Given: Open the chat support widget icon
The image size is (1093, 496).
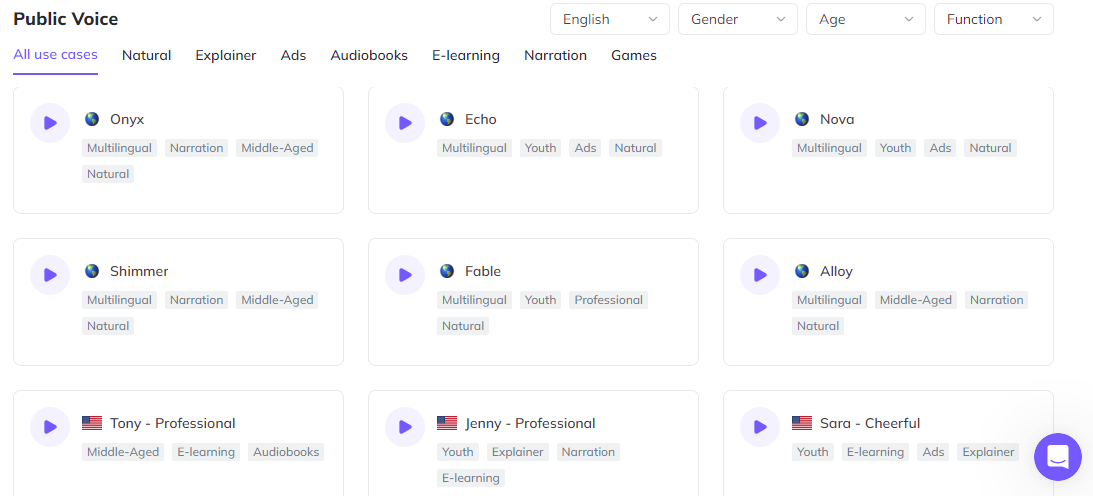Looking at the screenshot, I should tap(1057, 457).
